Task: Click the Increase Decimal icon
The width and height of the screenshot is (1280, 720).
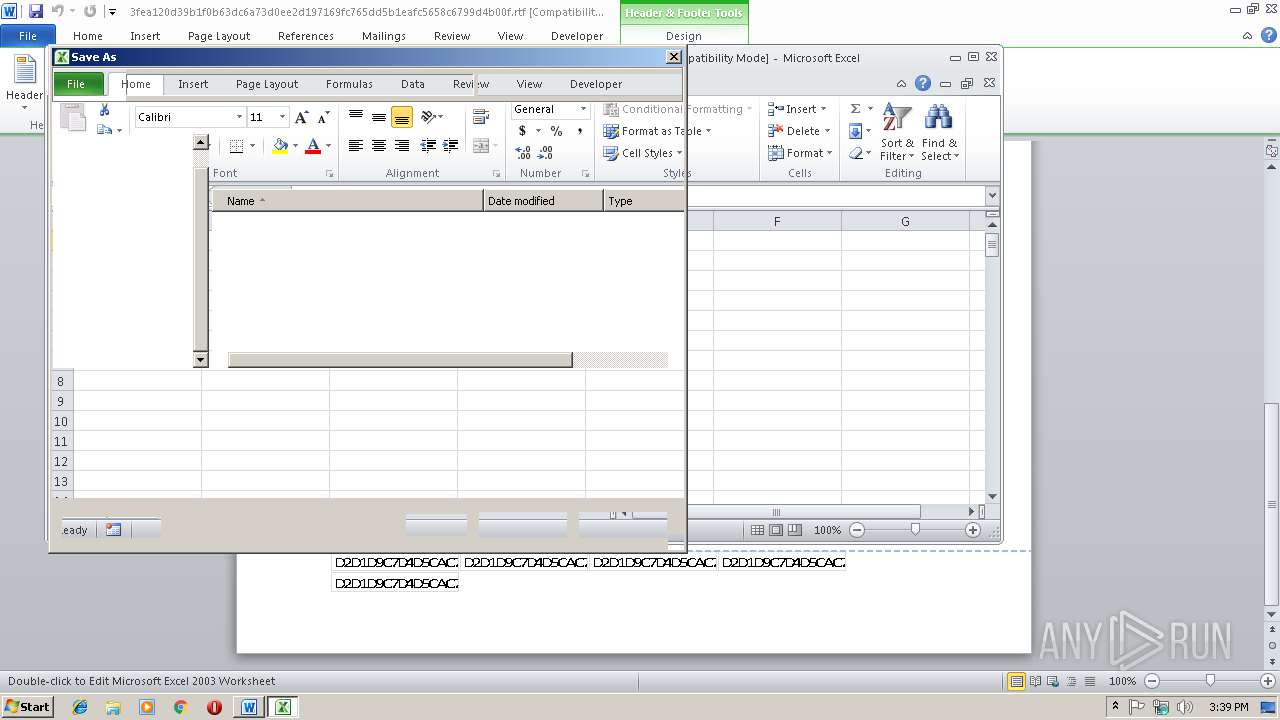Action: click(523, 153)
